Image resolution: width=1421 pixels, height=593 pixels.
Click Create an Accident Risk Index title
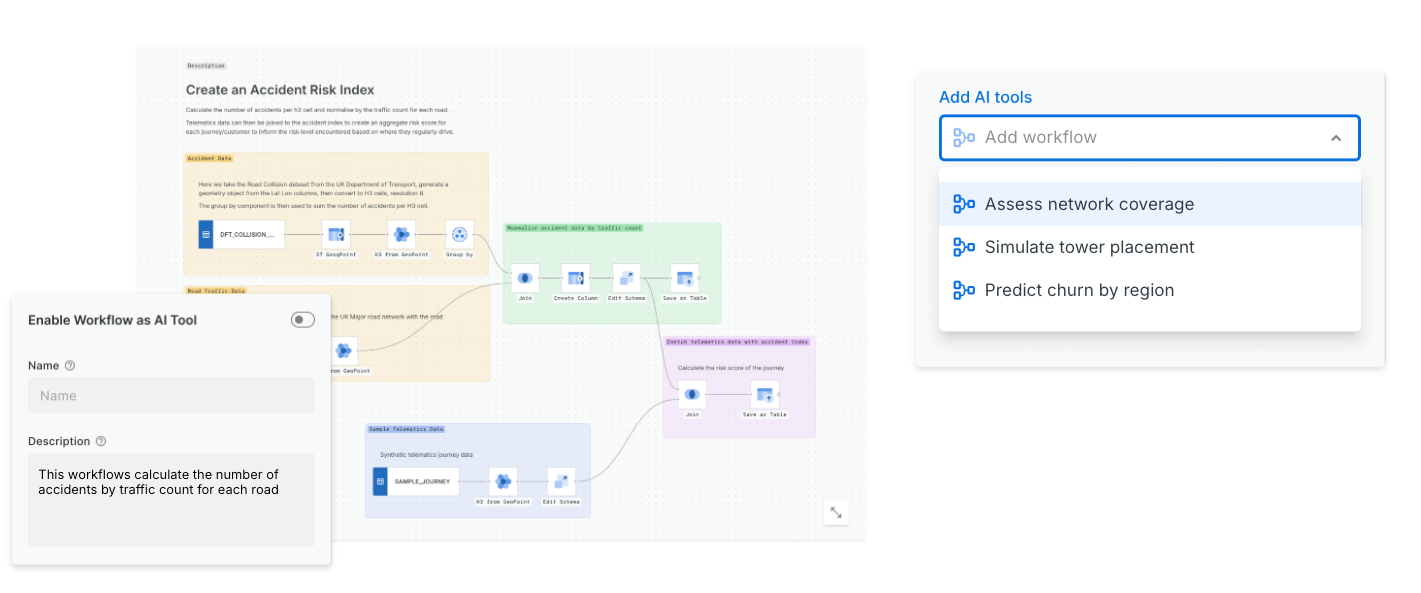tap(280, 90)
